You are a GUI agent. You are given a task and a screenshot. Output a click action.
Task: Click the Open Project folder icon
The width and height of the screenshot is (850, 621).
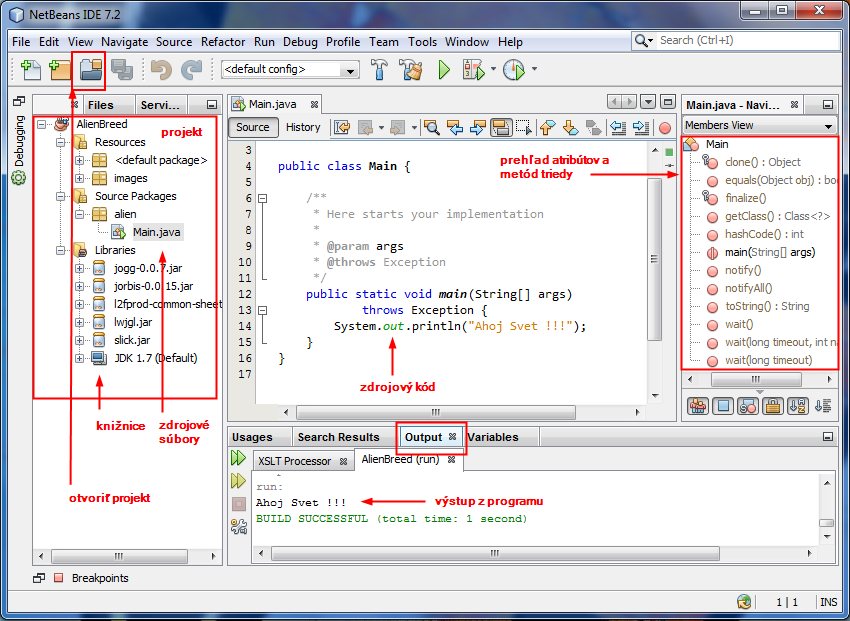[x=91, y=69]
